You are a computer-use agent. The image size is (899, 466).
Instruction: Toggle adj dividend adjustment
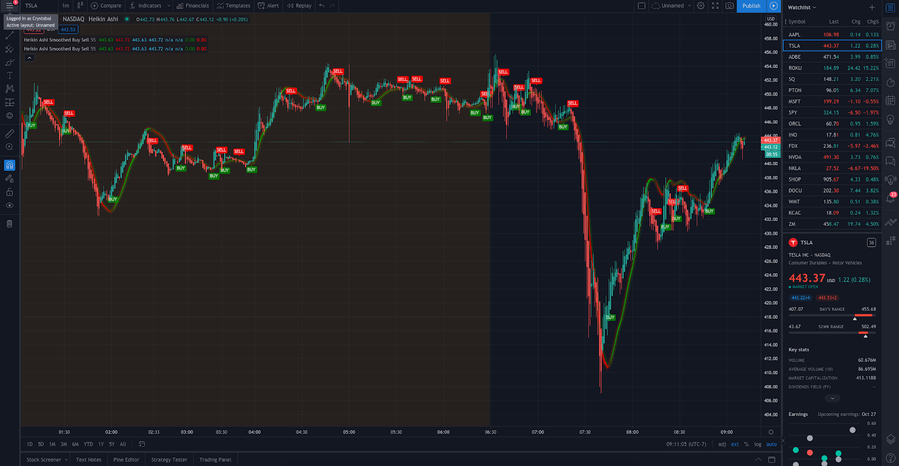click(722, 444)
